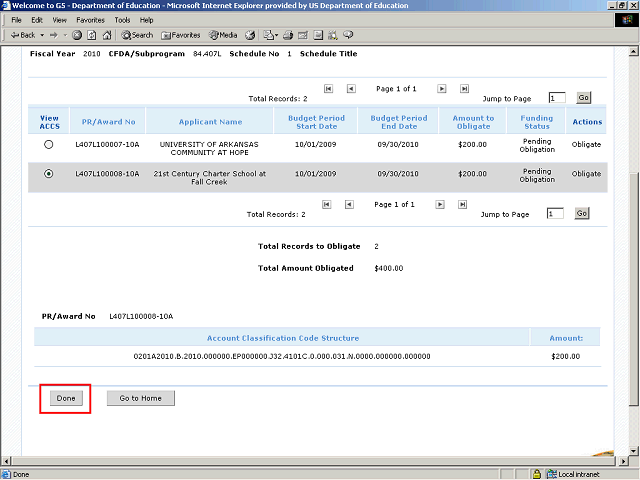Click the browser Back arrow icon
Screen dimensions: 640x480
pos(15,35)
